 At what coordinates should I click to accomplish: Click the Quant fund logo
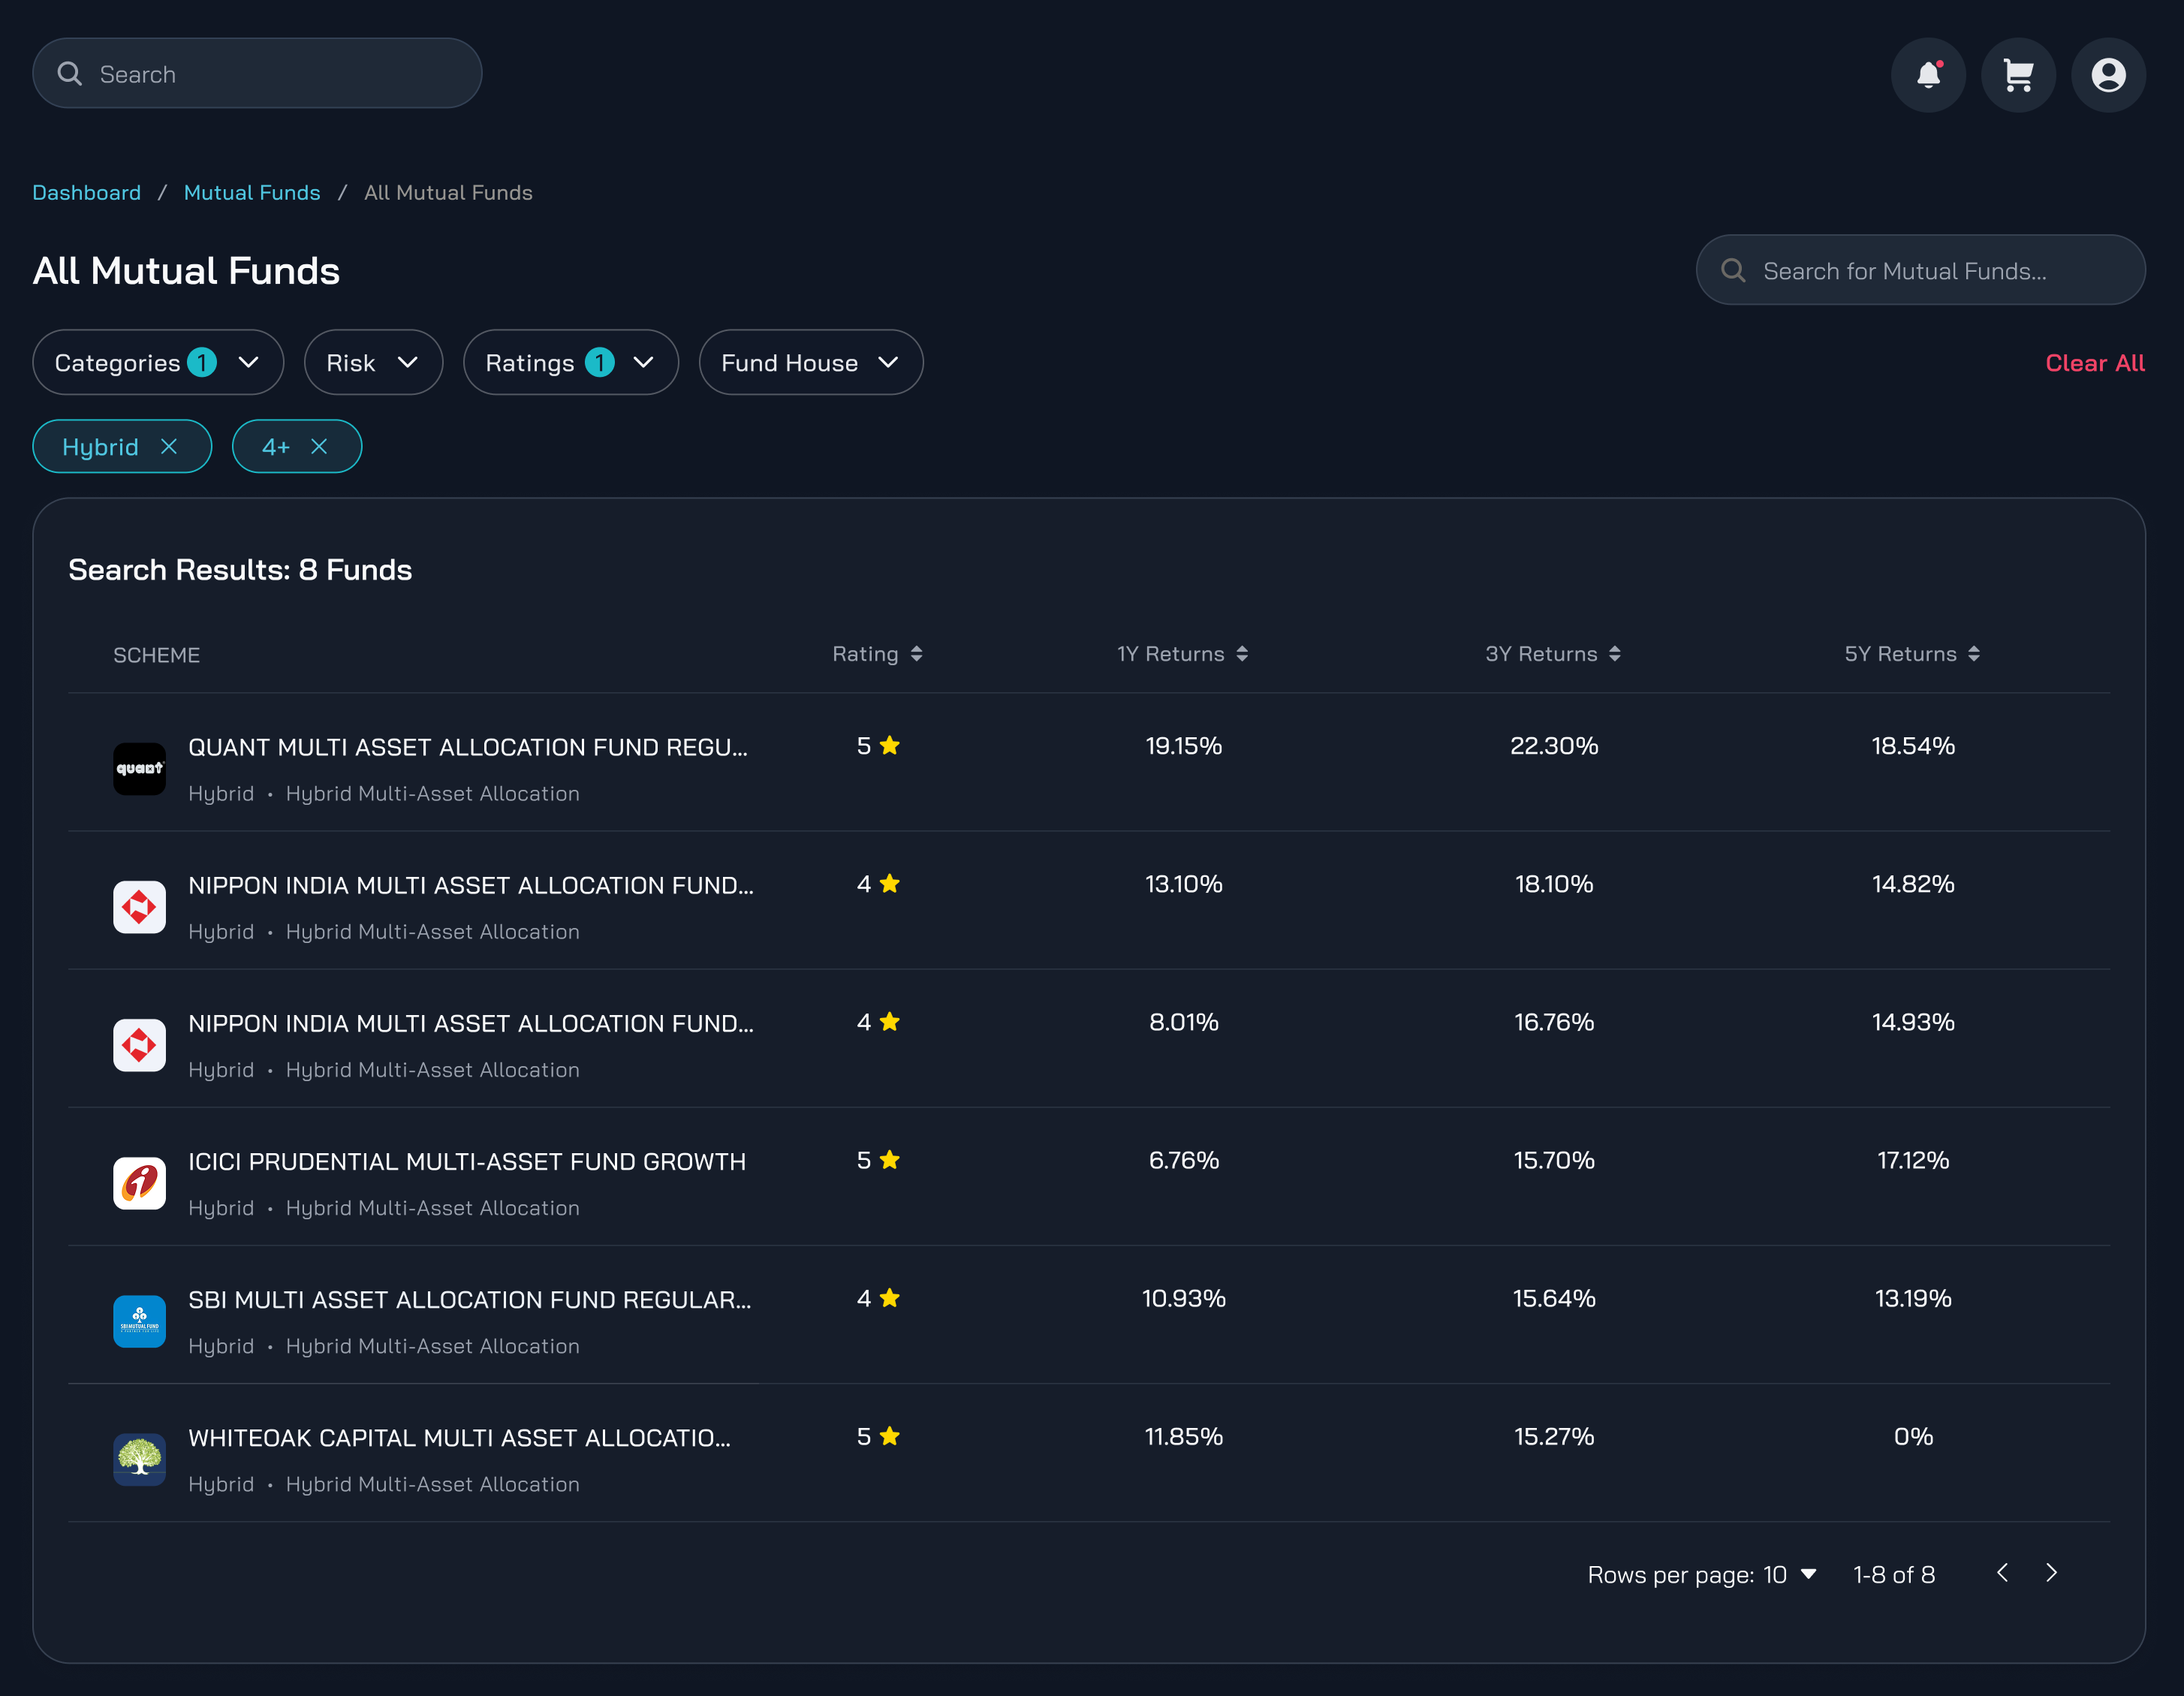coord(139,769)
